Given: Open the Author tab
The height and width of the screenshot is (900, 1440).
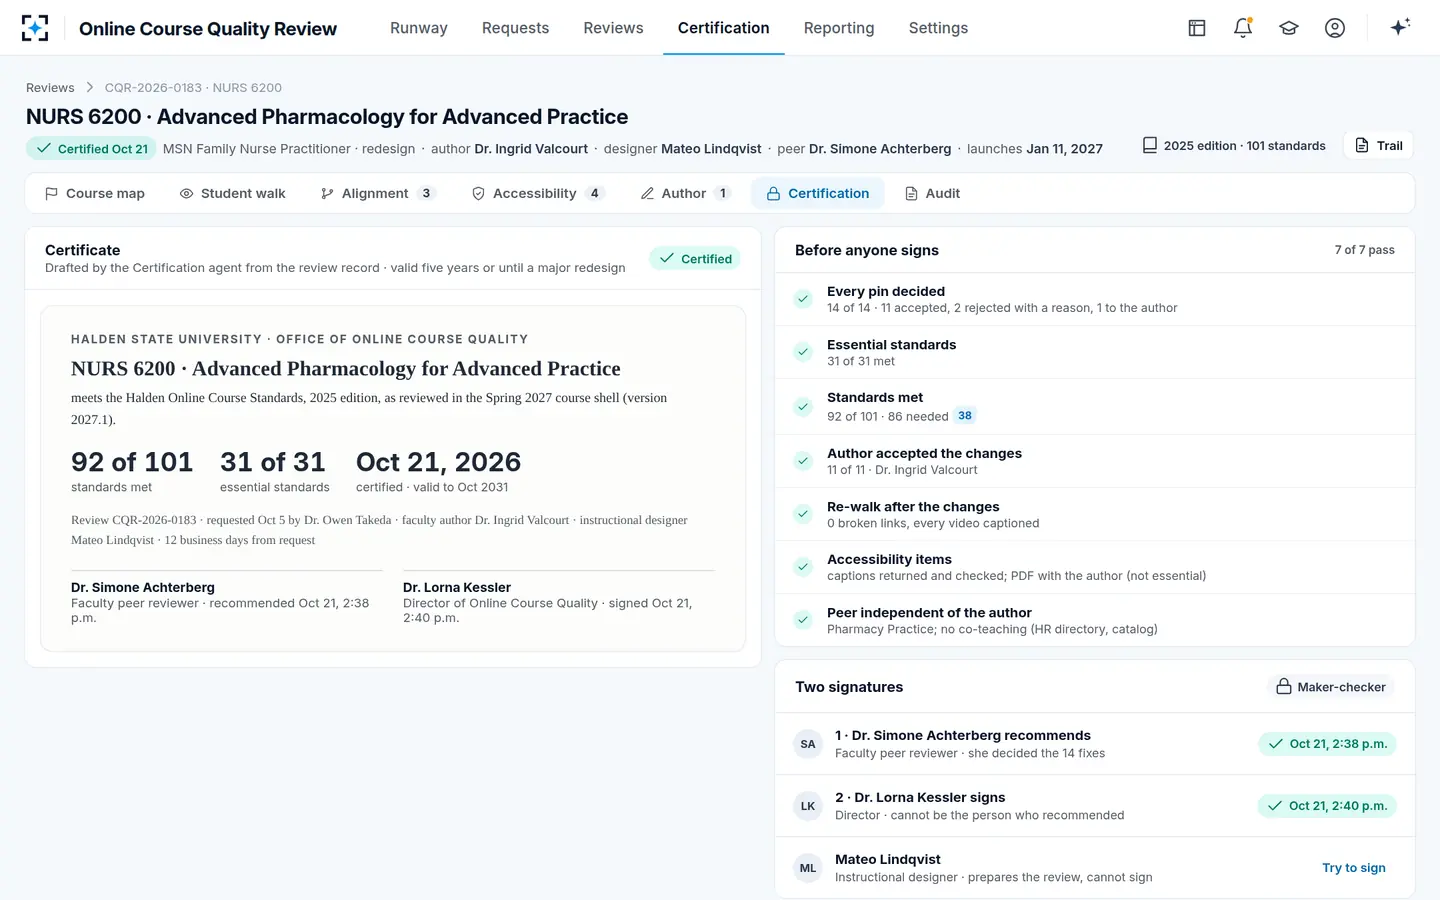Looking at the screenshot, I should [685, 193].
